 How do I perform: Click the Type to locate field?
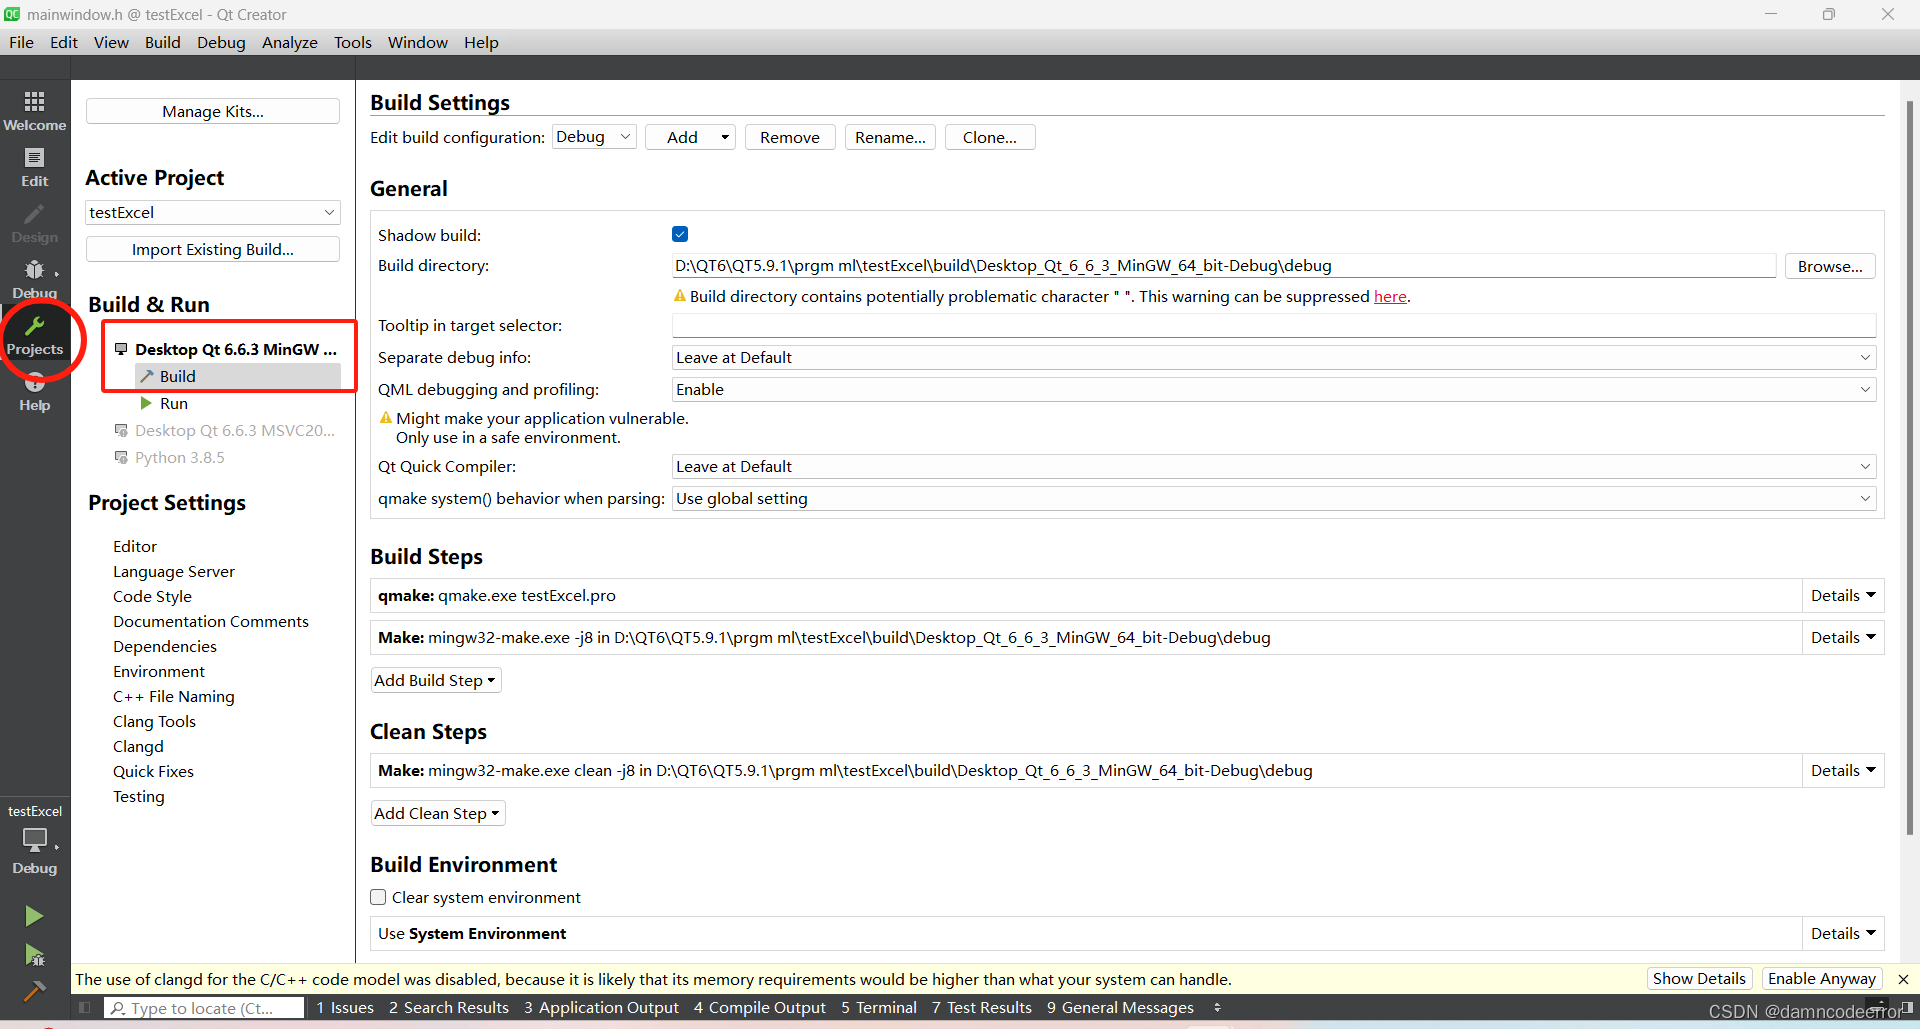pyautogui.click(x=204, y=1008)
